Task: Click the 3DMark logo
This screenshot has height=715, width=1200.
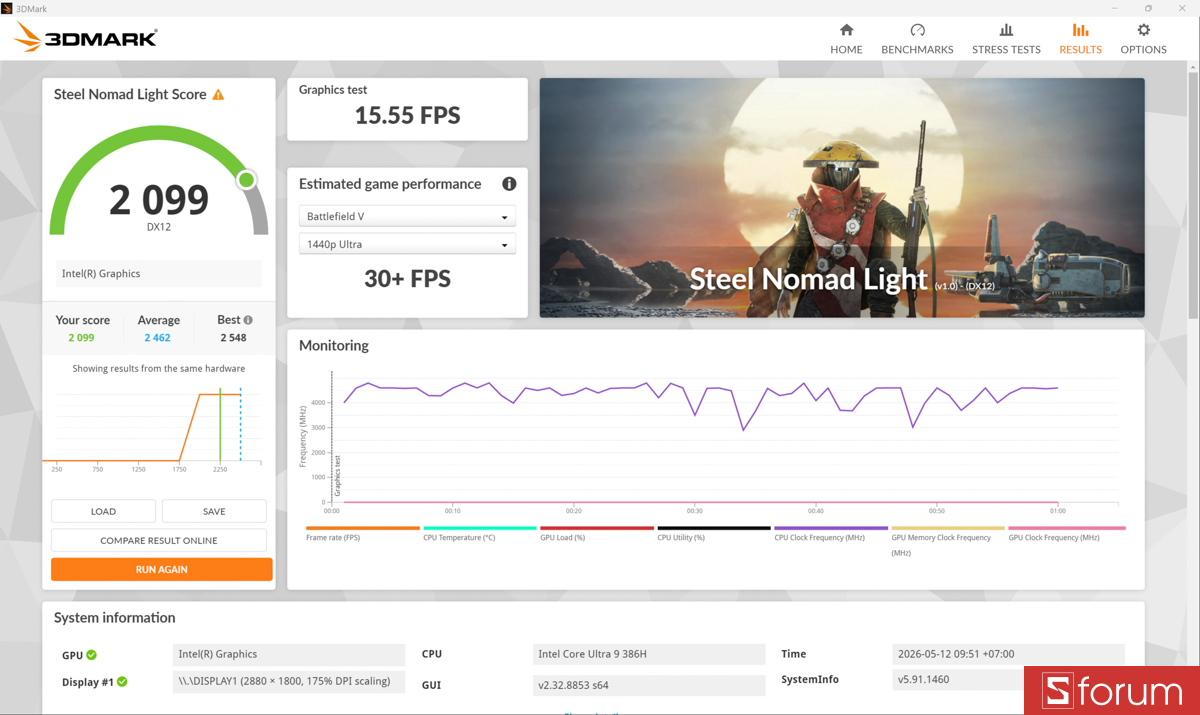Action: [85, 38]
